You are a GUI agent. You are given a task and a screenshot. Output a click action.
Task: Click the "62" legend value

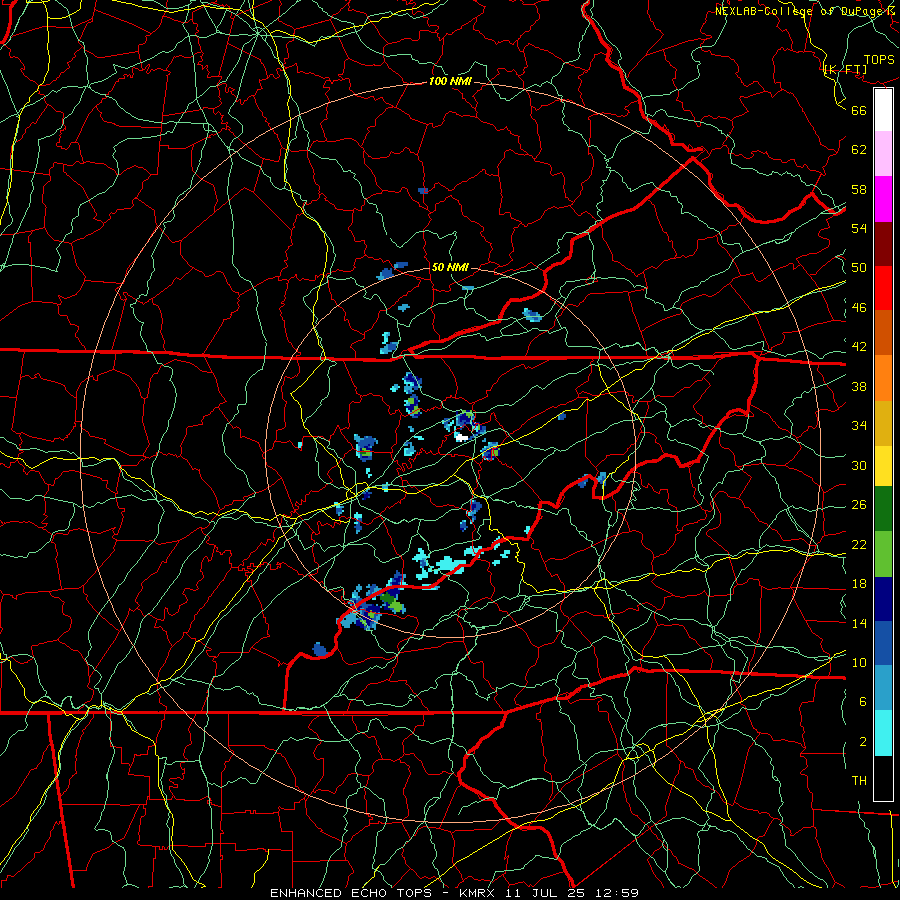point(859,150)
